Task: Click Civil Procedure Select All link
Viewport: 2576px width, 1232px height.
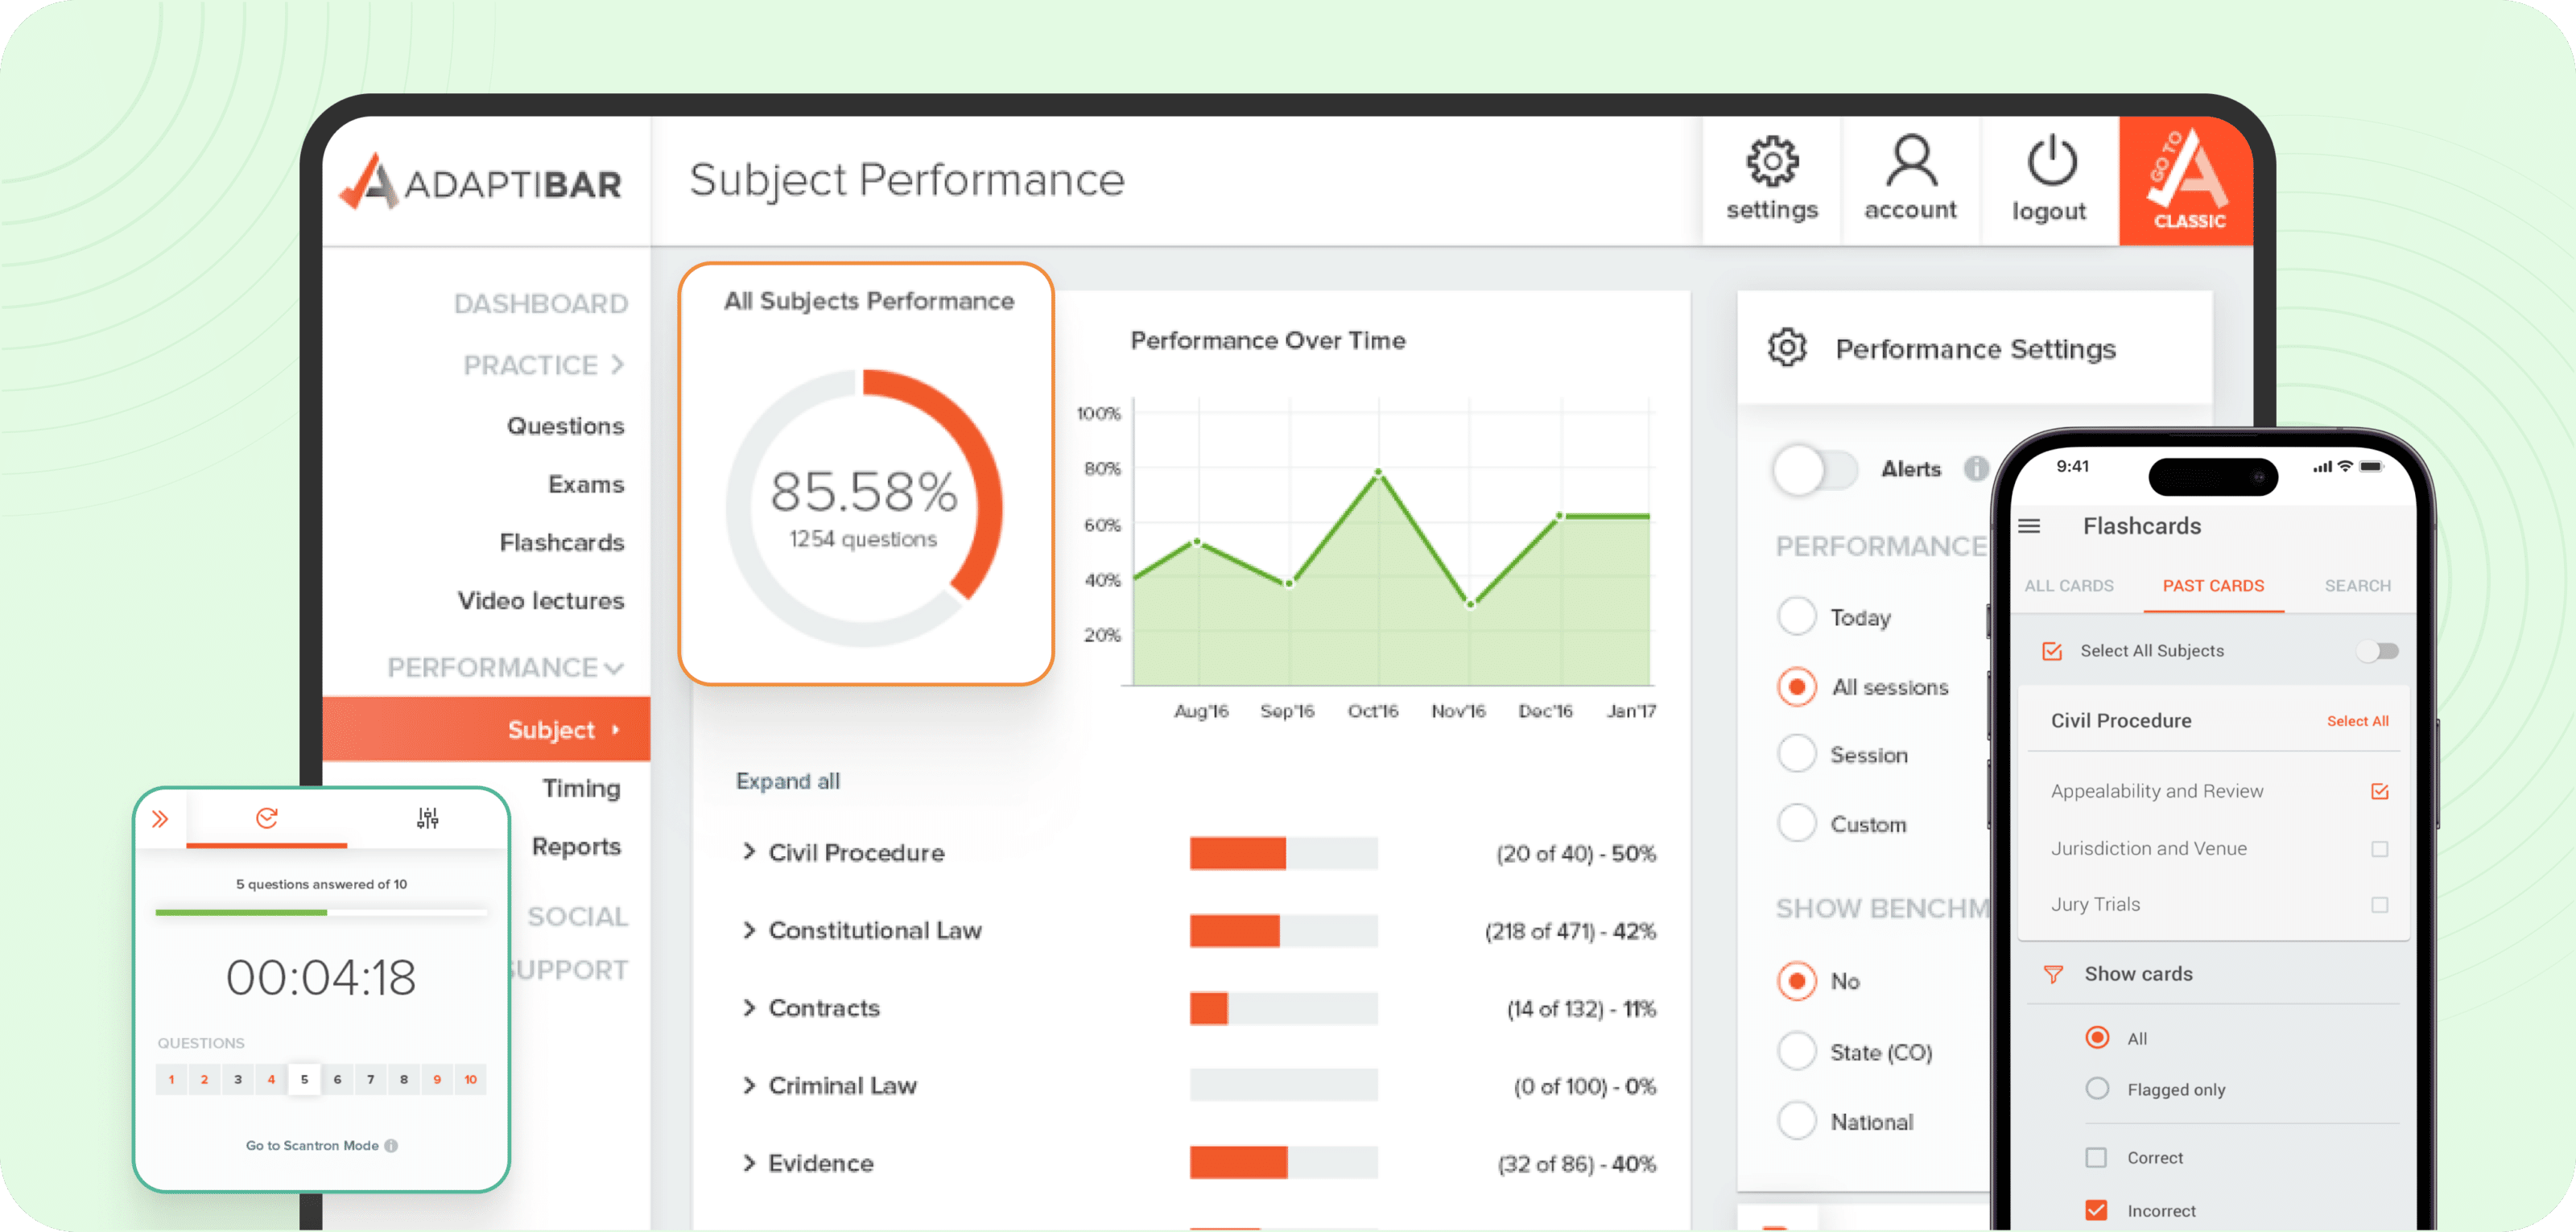Action: tap(2357, 721)
